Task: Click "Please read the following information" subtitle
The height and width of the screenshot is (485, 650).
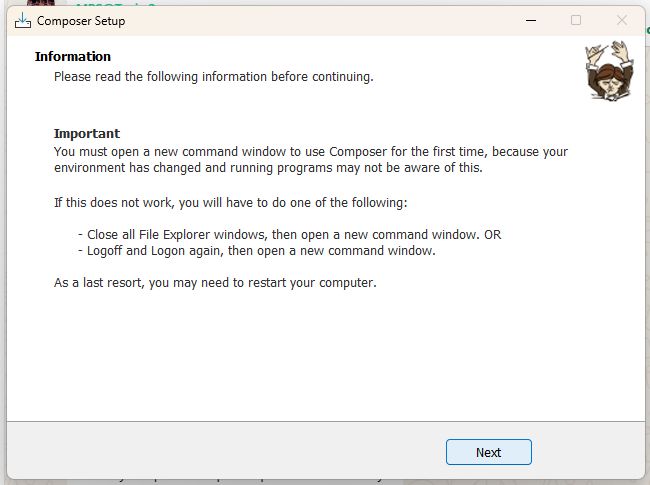Action: [213, 76]
